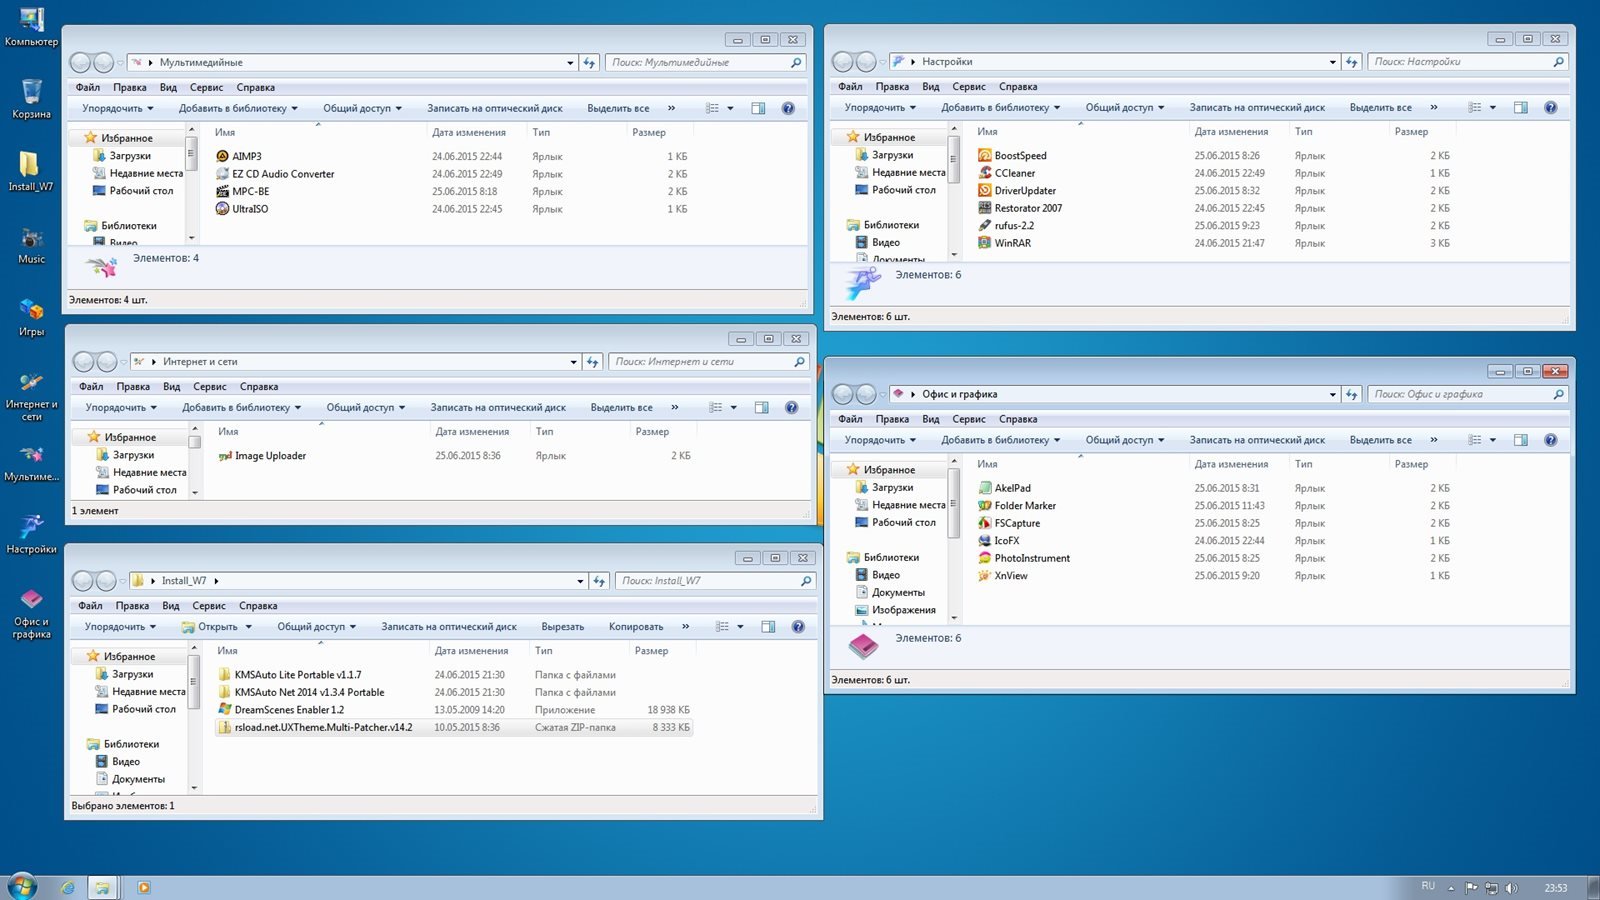Open the Открыть dropdown arrow in Install_W7 window

click(248, 627)
